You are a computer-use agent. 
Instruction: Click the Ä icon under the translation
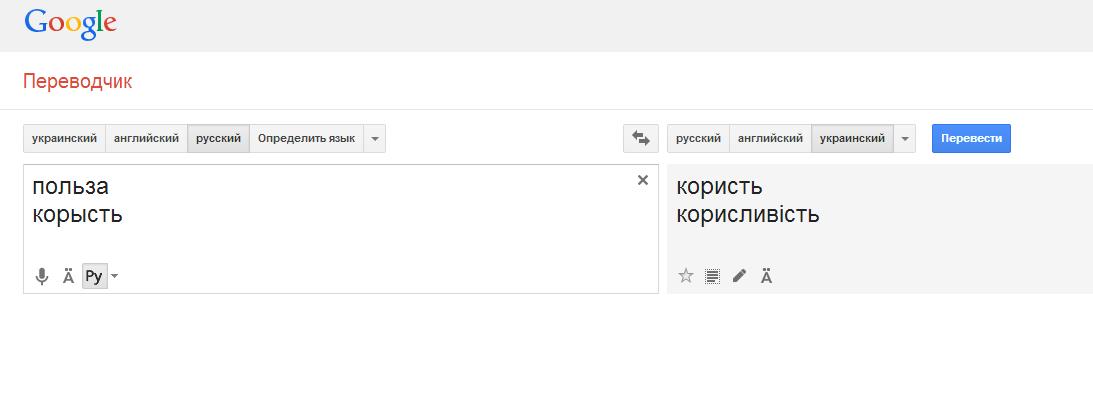(x=766, y=276)
